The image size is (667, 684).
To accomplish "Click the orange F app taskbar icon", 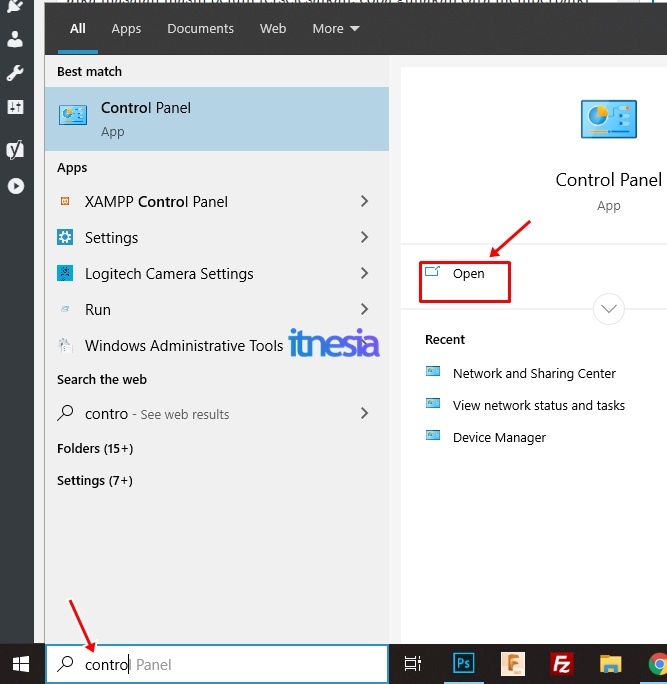I will (x=513, y=664).
